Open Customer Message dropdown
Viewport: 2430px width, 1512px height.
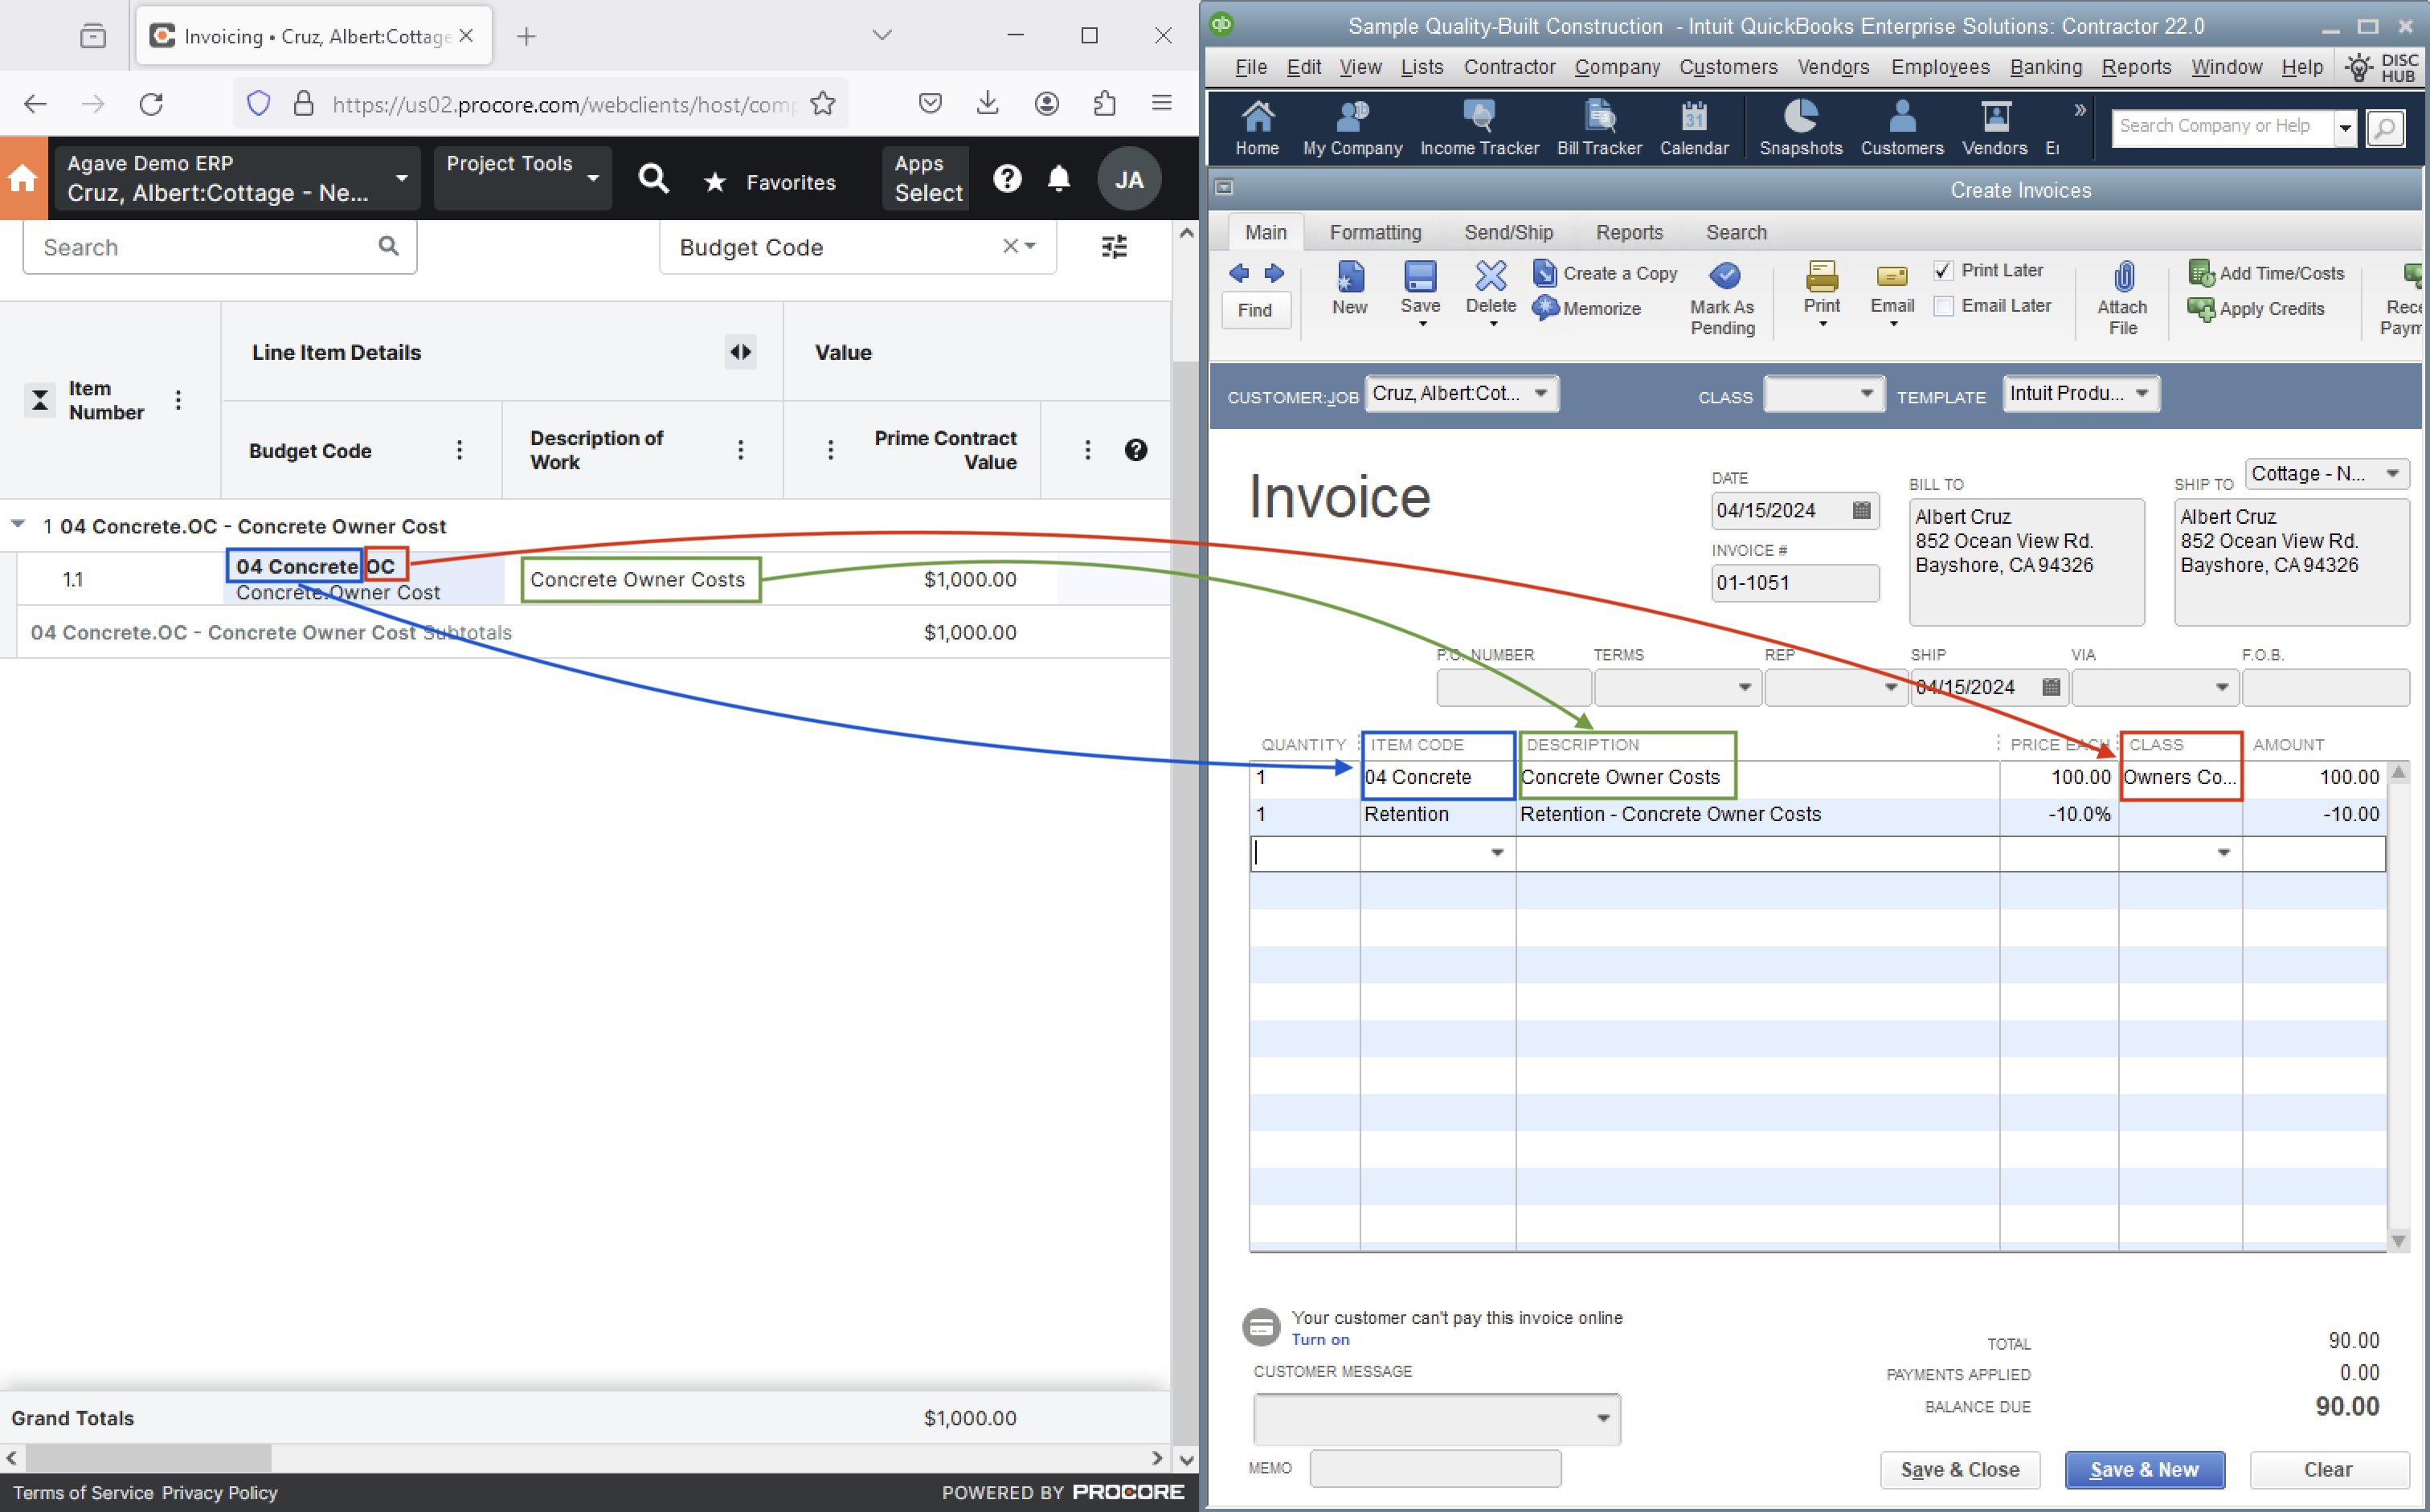click(1603, 1418)
